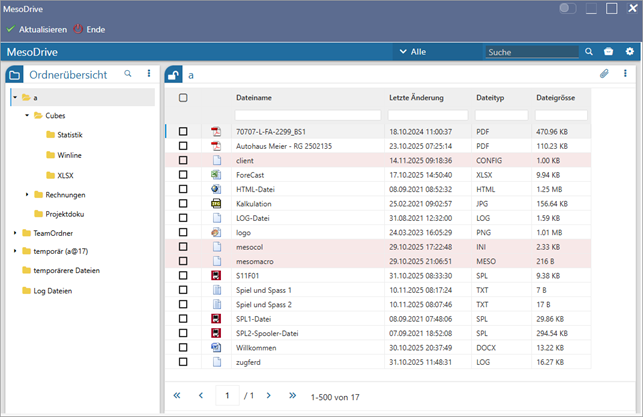Click the Dateiname column filter field

[307, 115]
